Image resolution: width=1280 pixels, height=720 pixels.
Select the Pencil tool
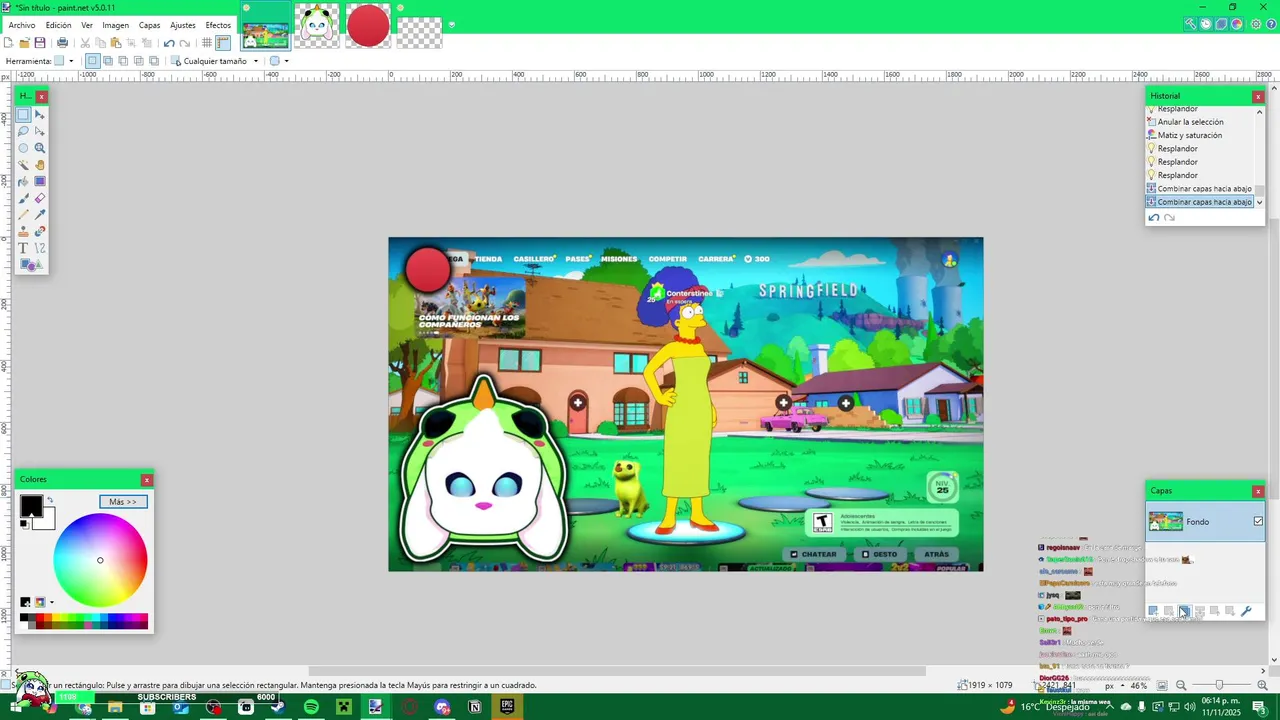coord(23,215)
